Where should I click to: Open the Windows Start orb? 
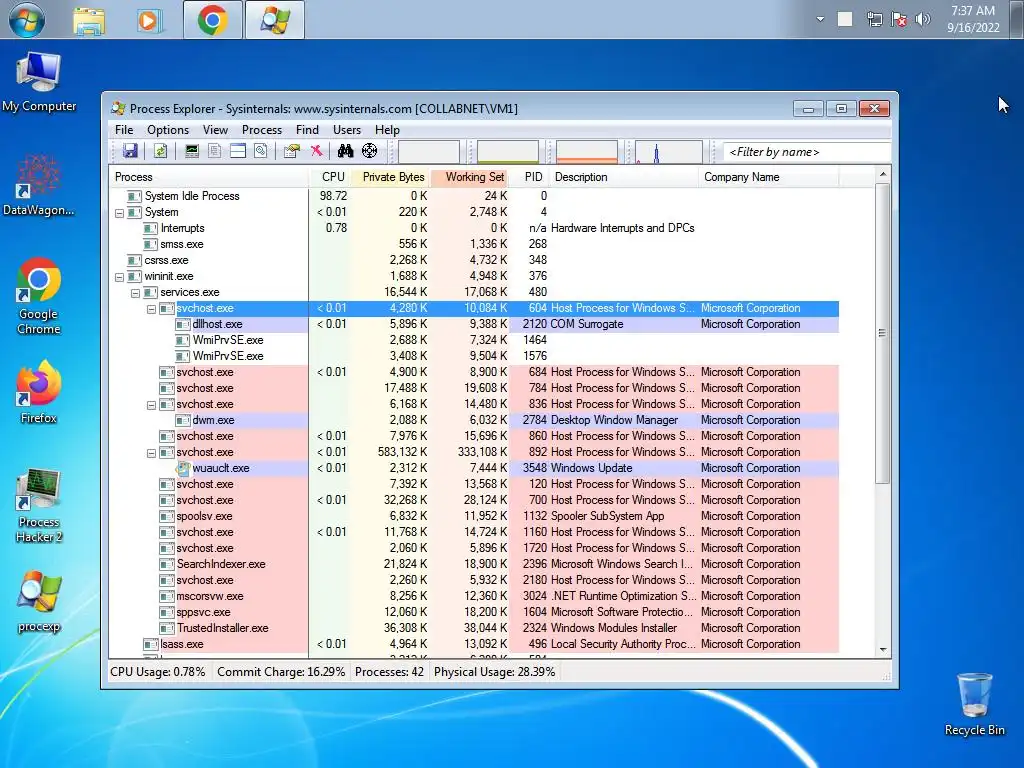[x=27, y=20]
